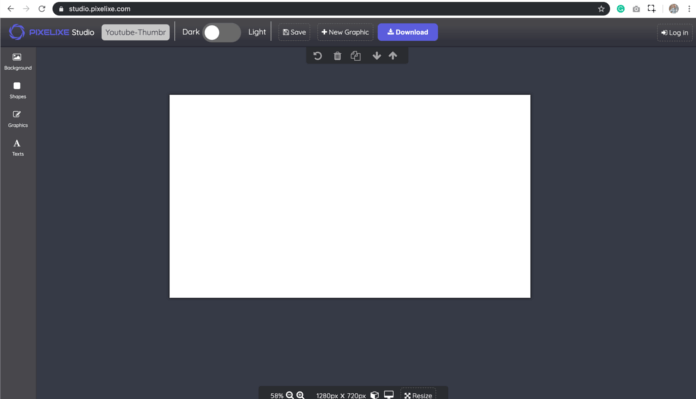Bring element forward with up arrow
The image size is (696, 399).
pyautogui.click(x=393, y=56)
